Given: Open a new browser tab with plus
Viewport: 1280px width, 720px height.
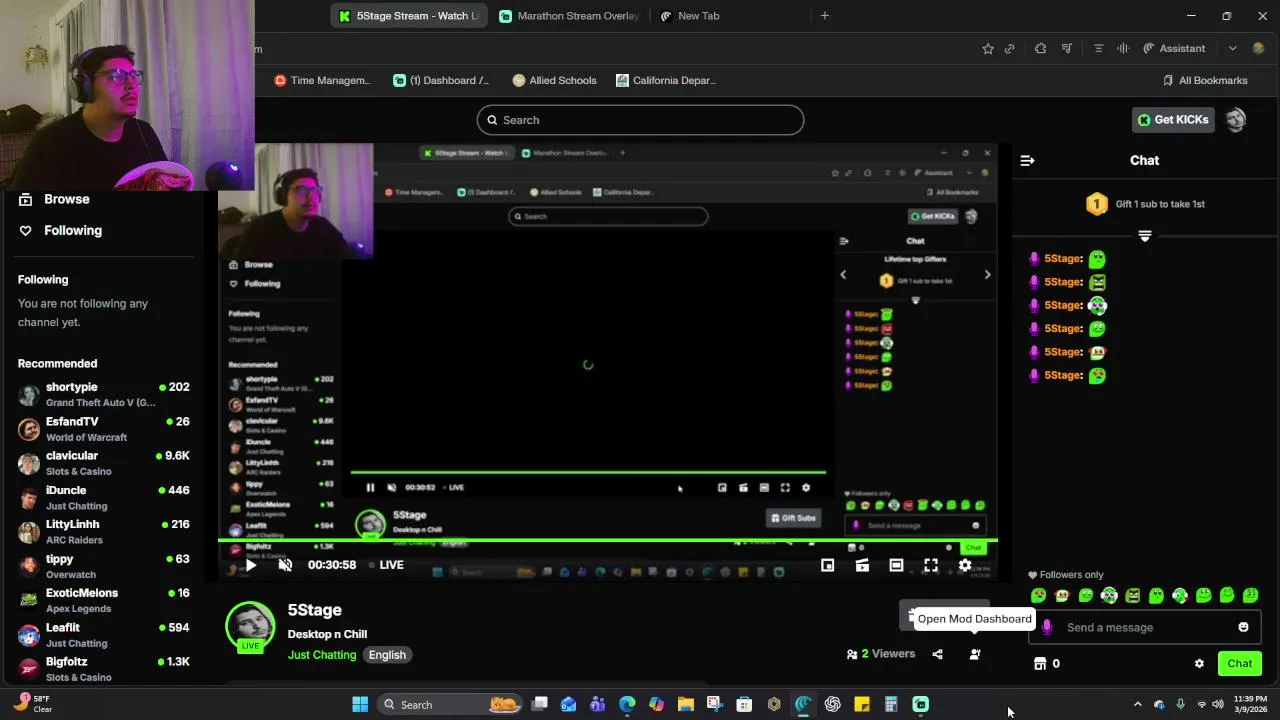Looking at the screenshot, I should click(x=825, y=16).
